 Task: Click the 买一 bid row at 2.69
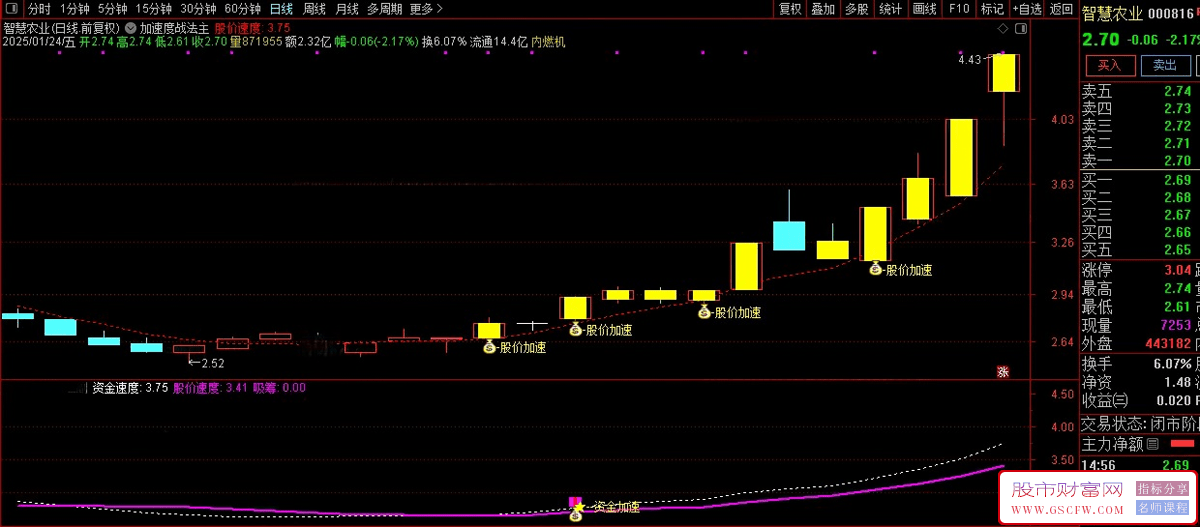pyautogui.click(x=1139, y=181)
